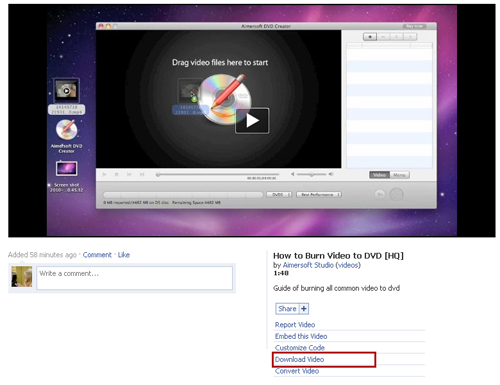
Task: Click the Convert Video link
Action: click(297, 371)
